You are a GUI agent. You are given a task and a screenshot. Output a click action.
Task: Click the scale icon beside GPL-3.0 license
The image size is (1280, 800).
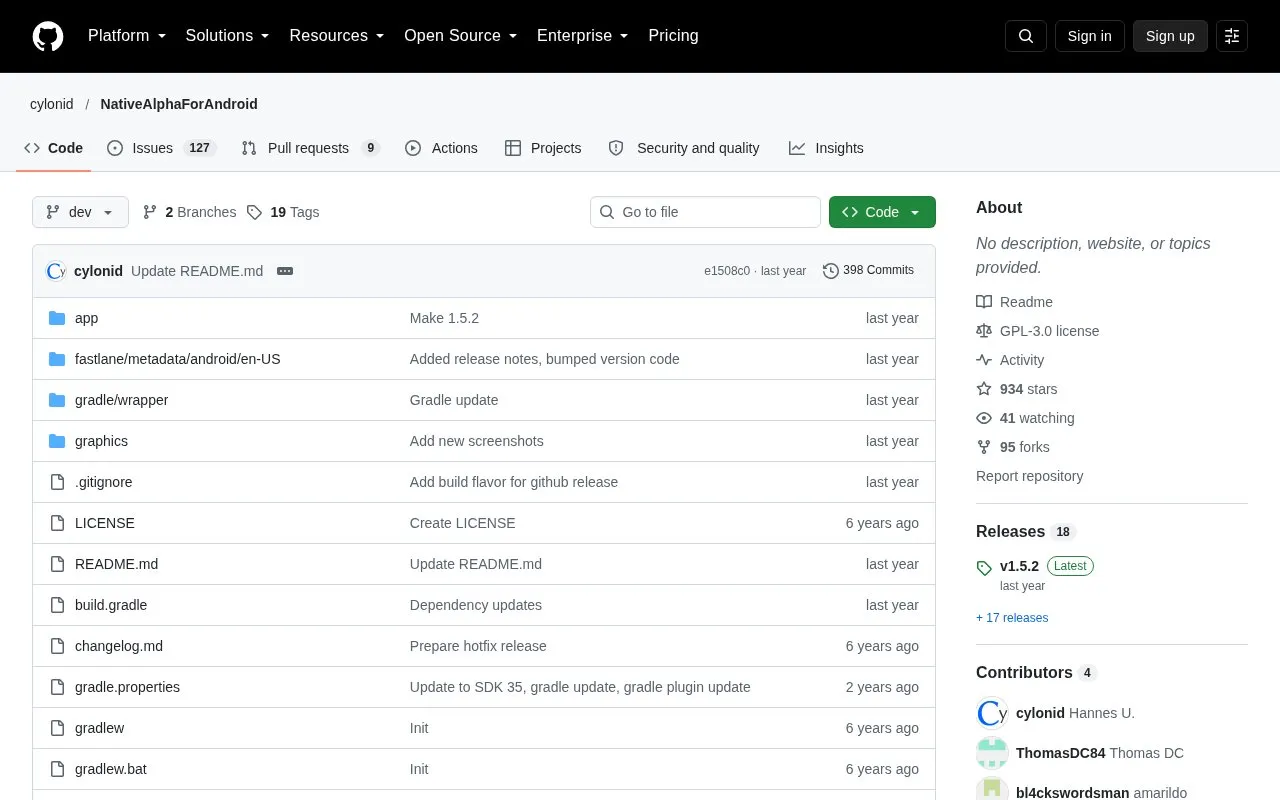click(x=984, y=331)
